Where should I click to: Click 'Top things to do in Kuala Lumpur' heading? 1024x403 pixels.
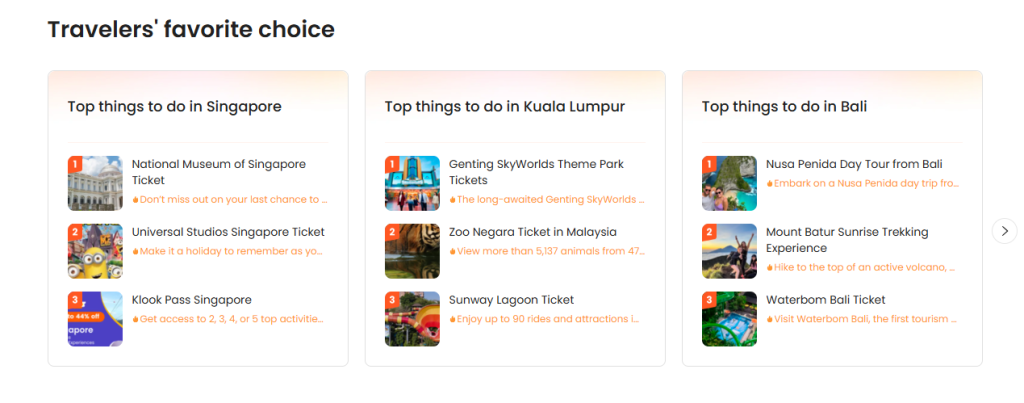[x=505, y=106]
